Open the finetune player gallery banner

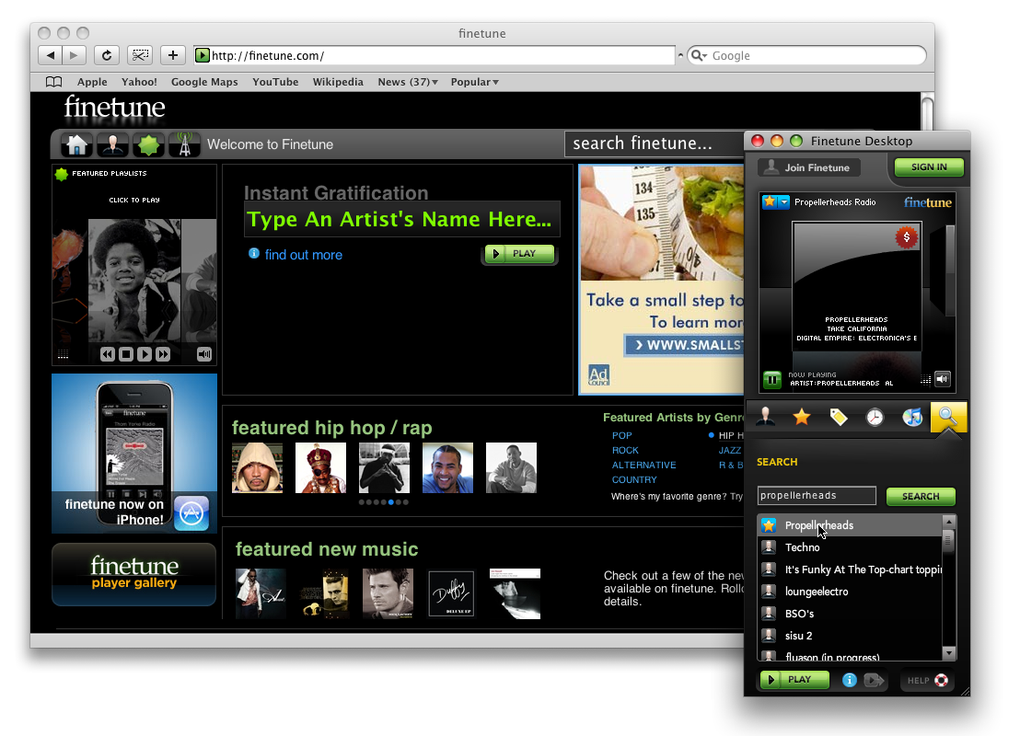[x=134, y=574]
